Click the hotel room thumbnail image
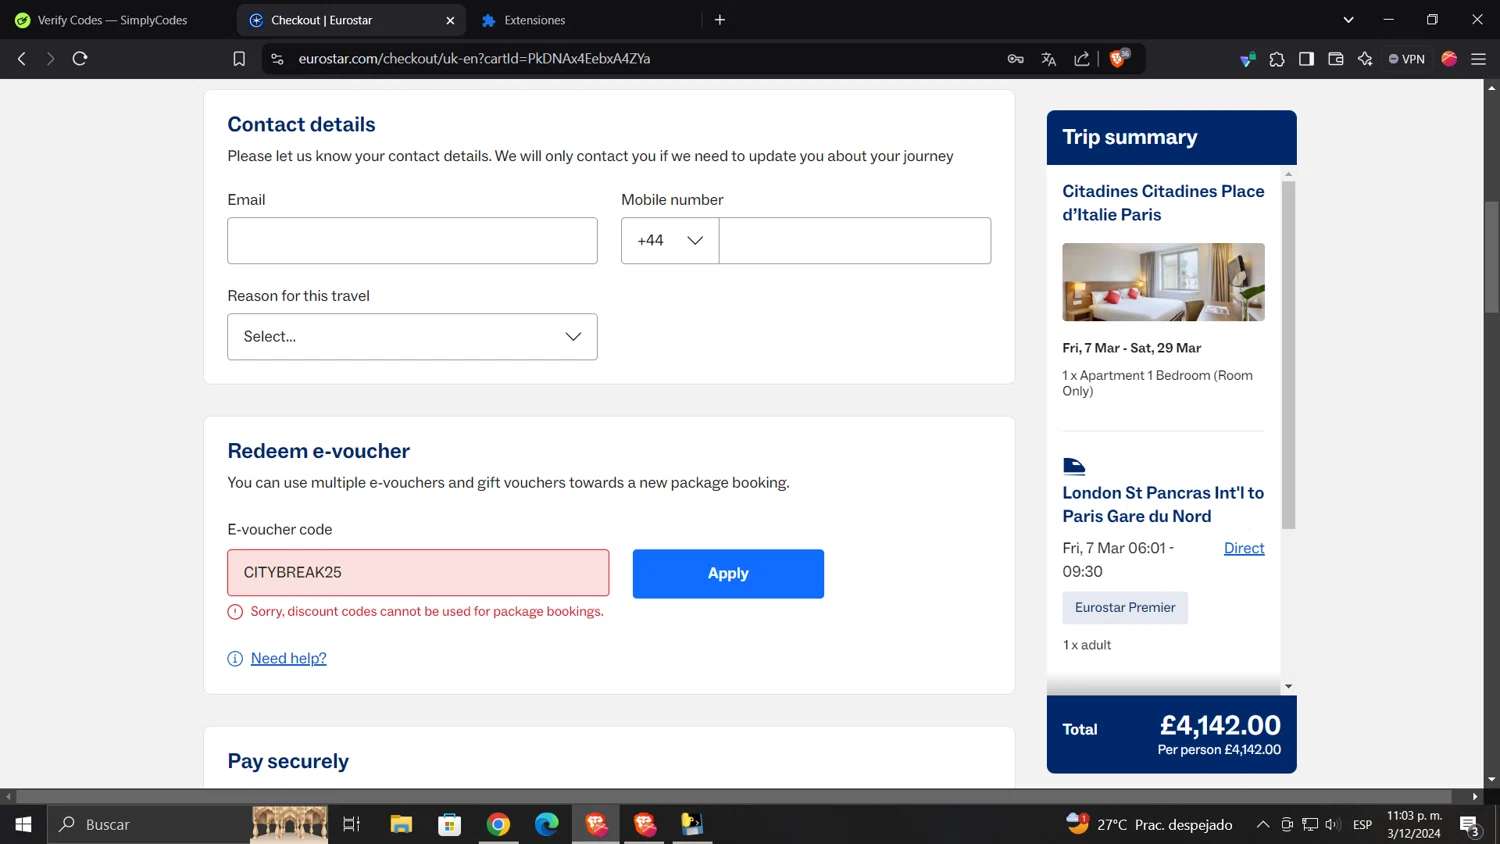Image resolution: width=1500 pixels, height=844 pixels. click(x=1163, y=282)
